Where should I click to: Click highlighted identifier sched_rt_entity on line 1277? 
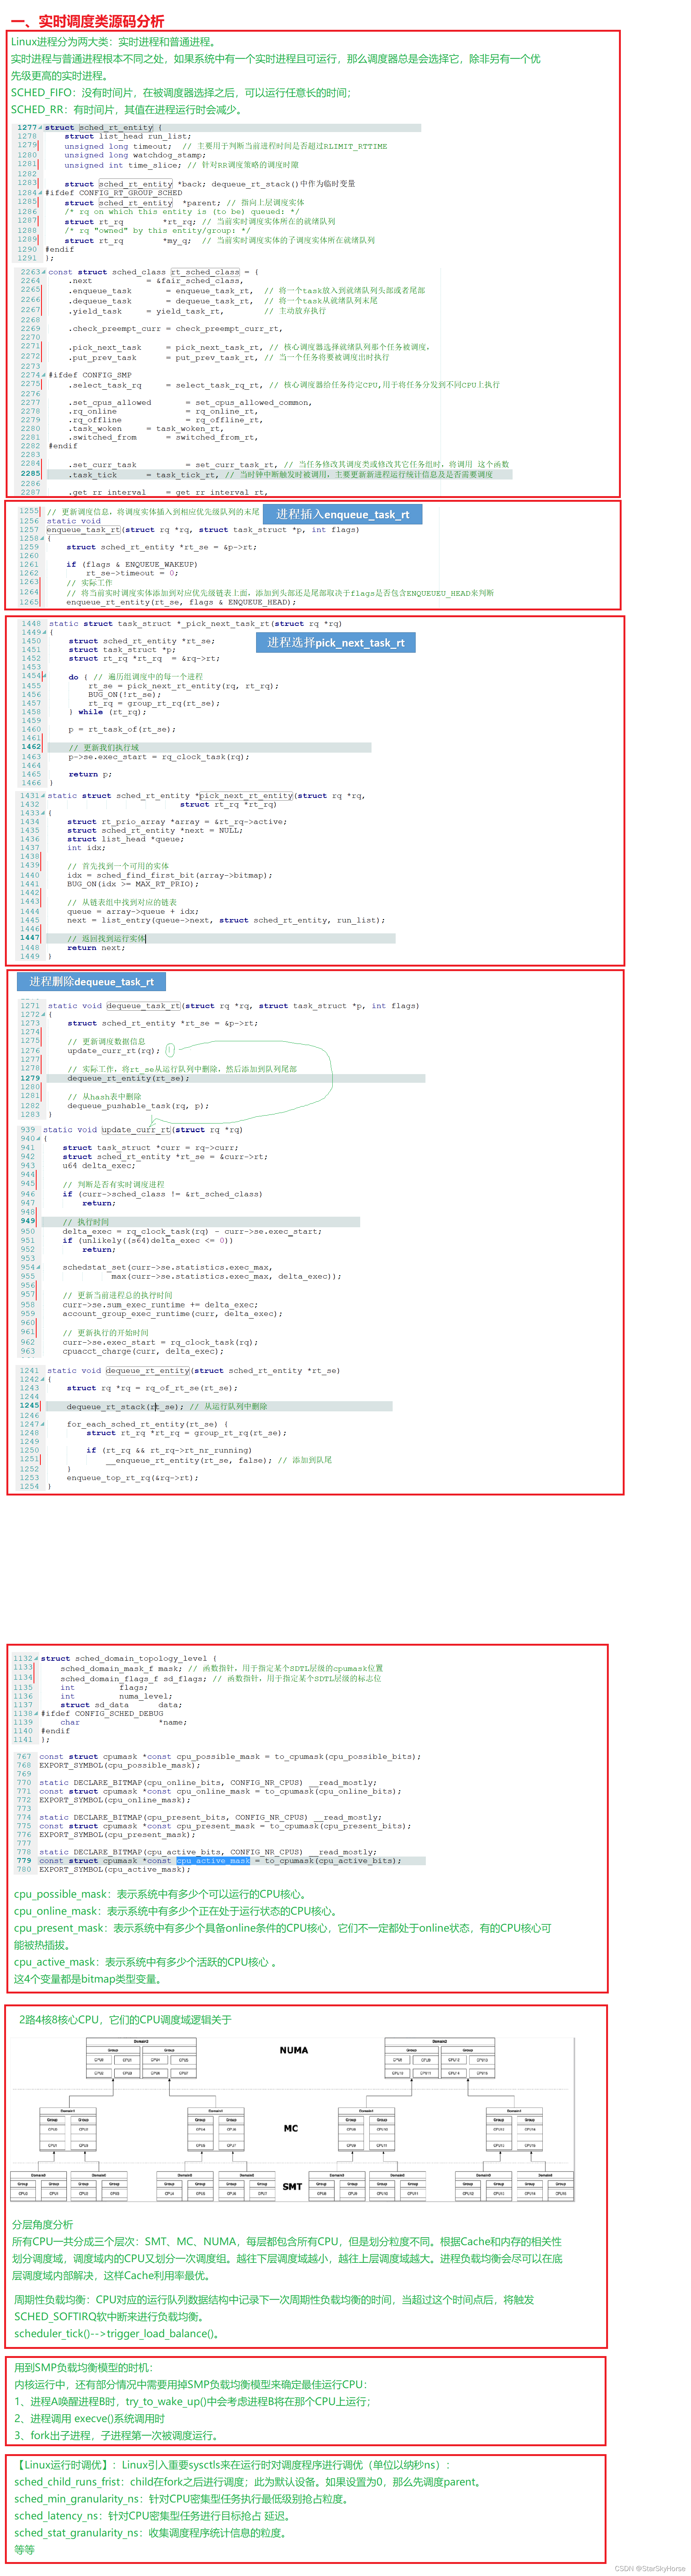tap(116, 128)
